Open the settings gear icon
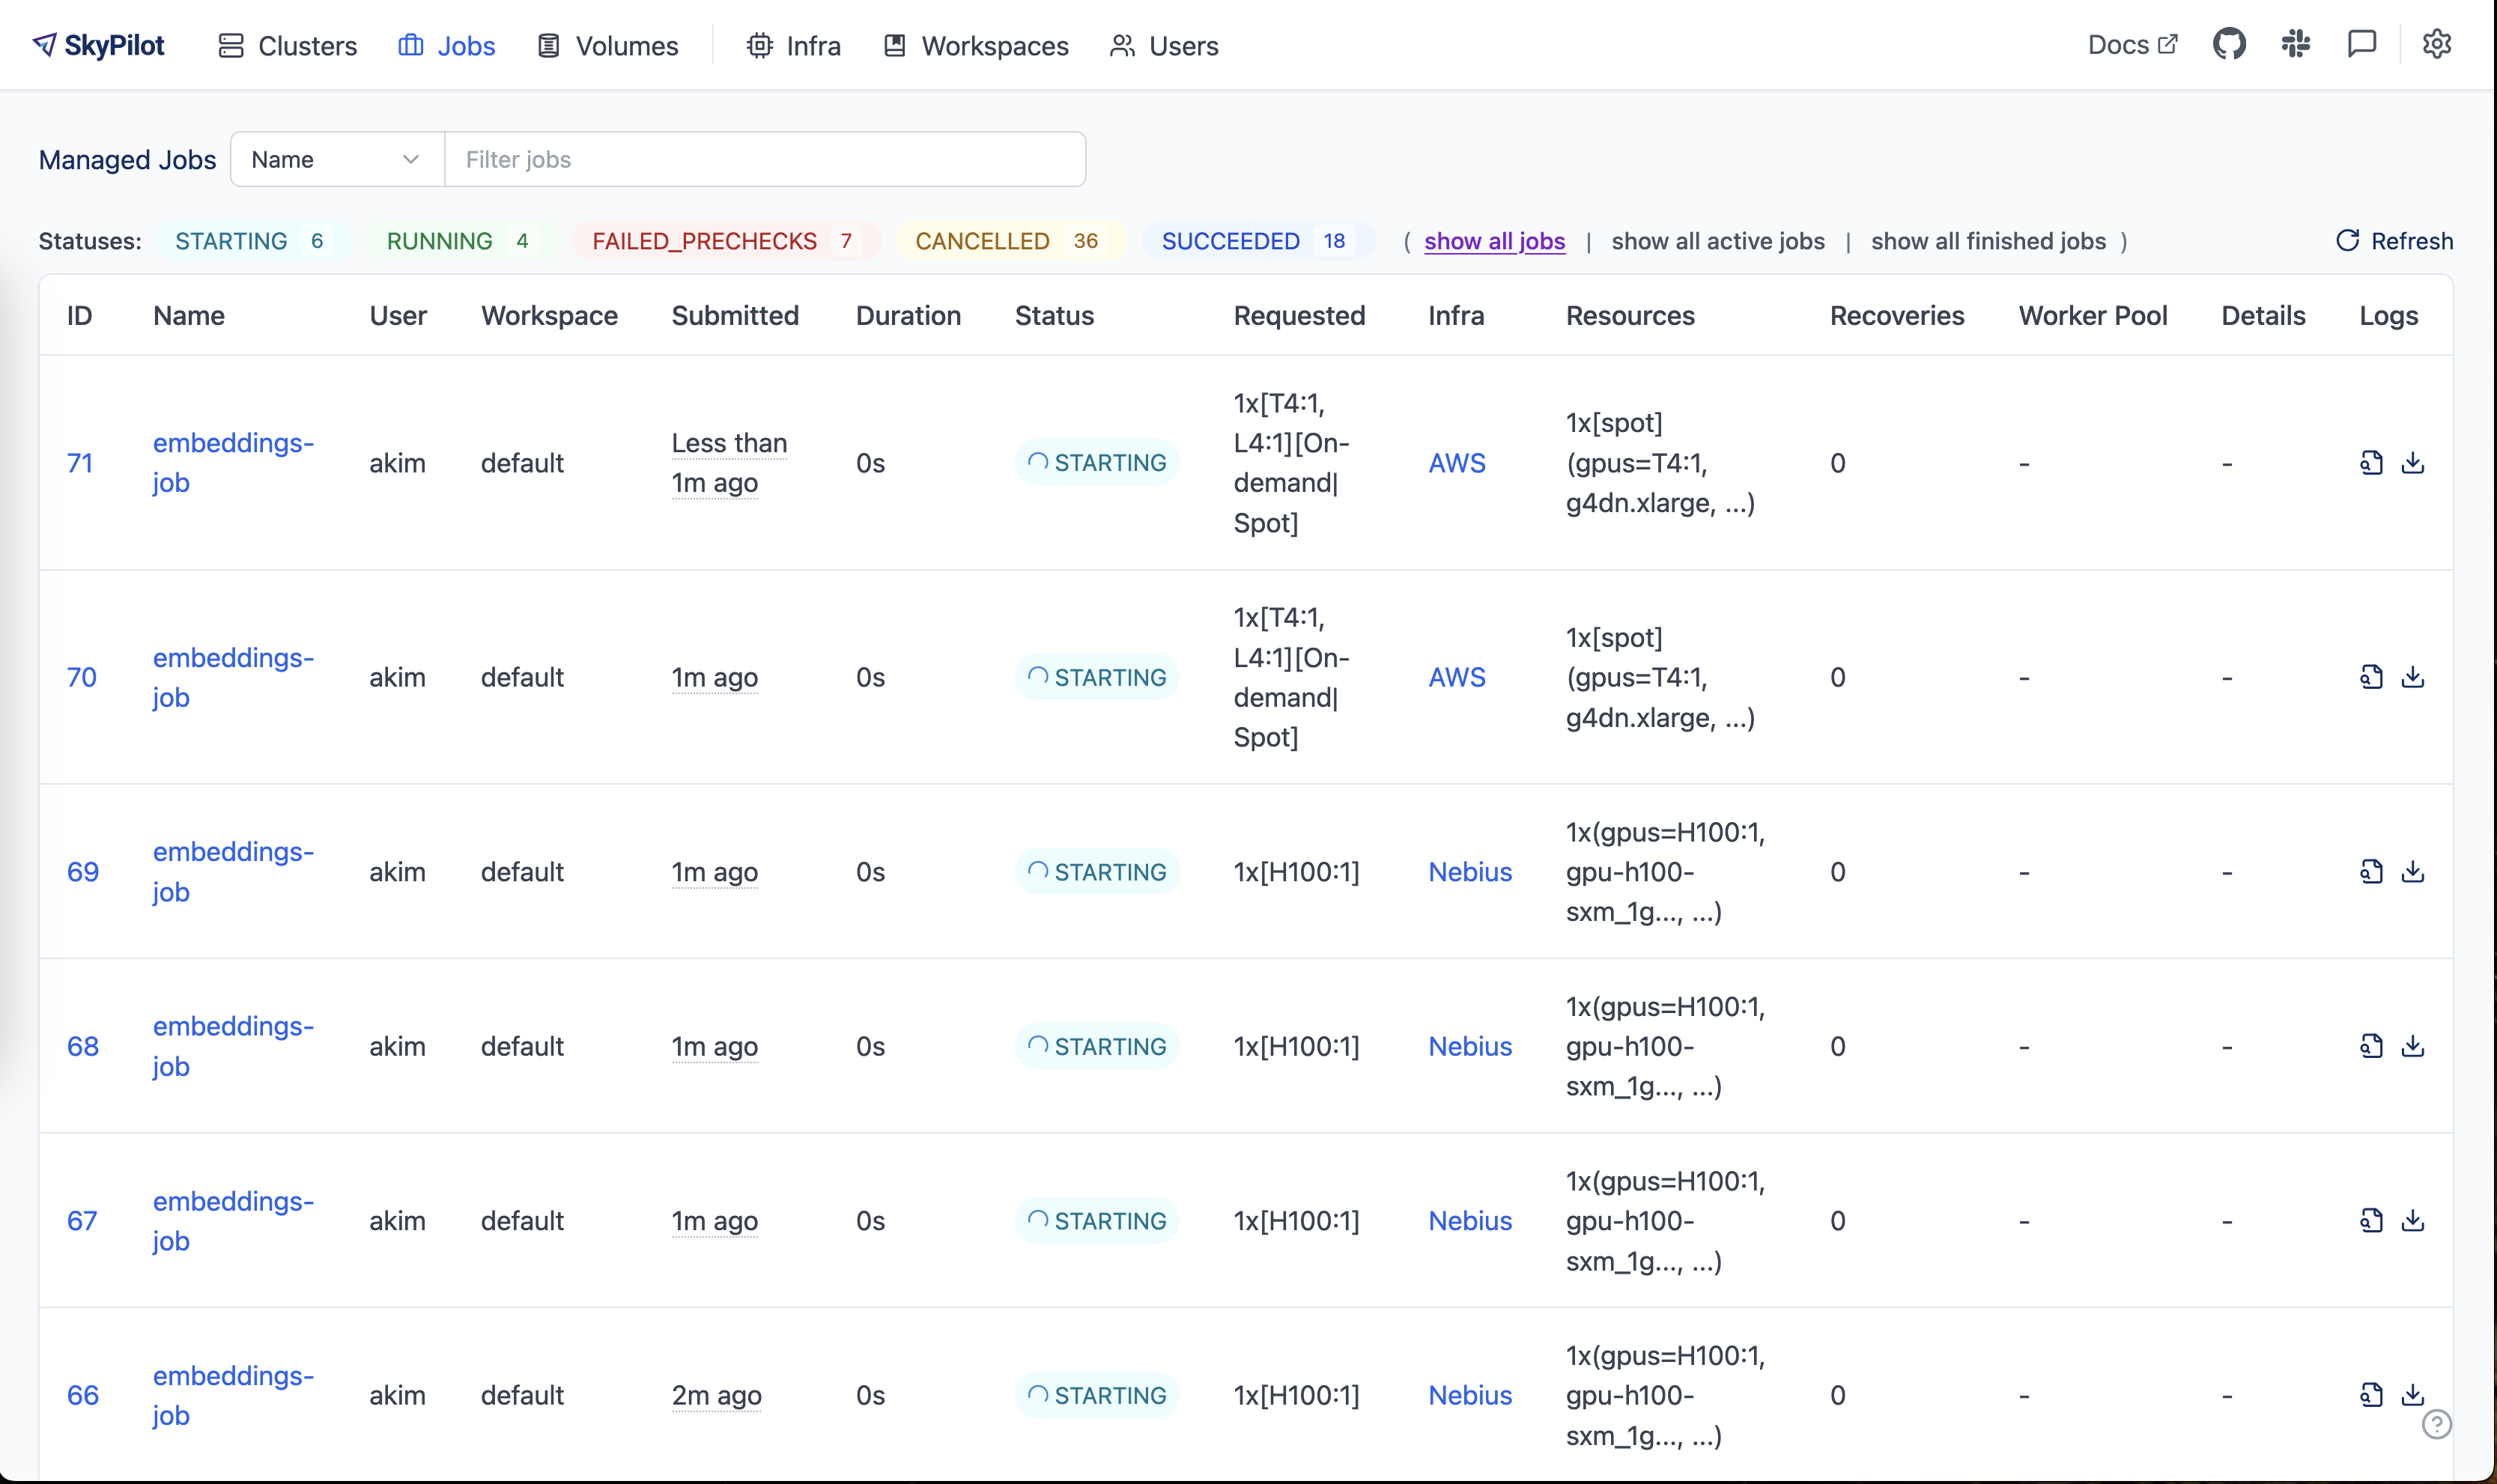The height and width of the screenshot is (1484, 2497). click(2436, 44)
